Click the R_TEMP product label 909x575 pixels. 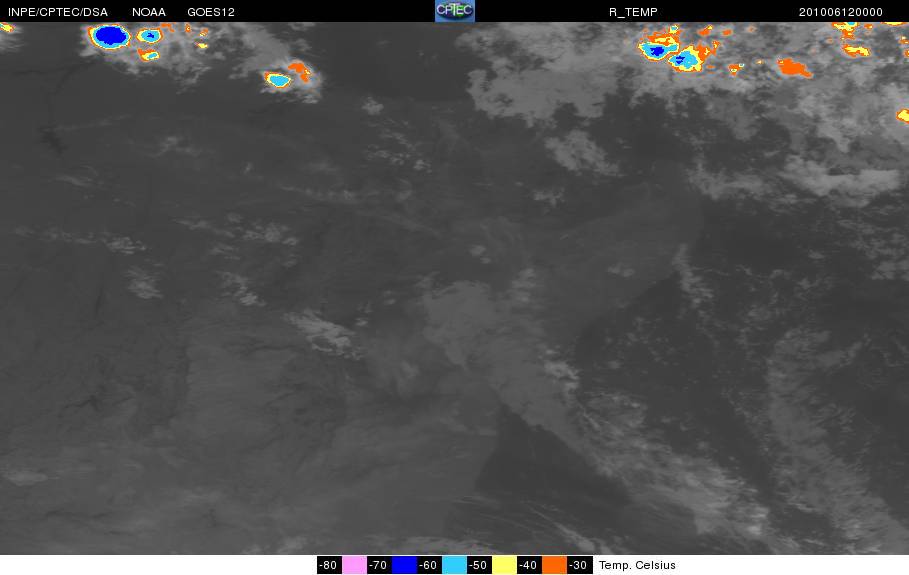[x=633, y=12]
